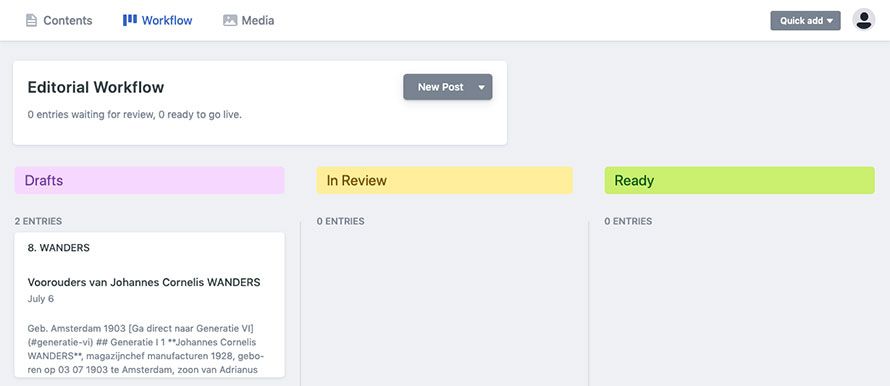Click the Media image icon

pos(230,20)
